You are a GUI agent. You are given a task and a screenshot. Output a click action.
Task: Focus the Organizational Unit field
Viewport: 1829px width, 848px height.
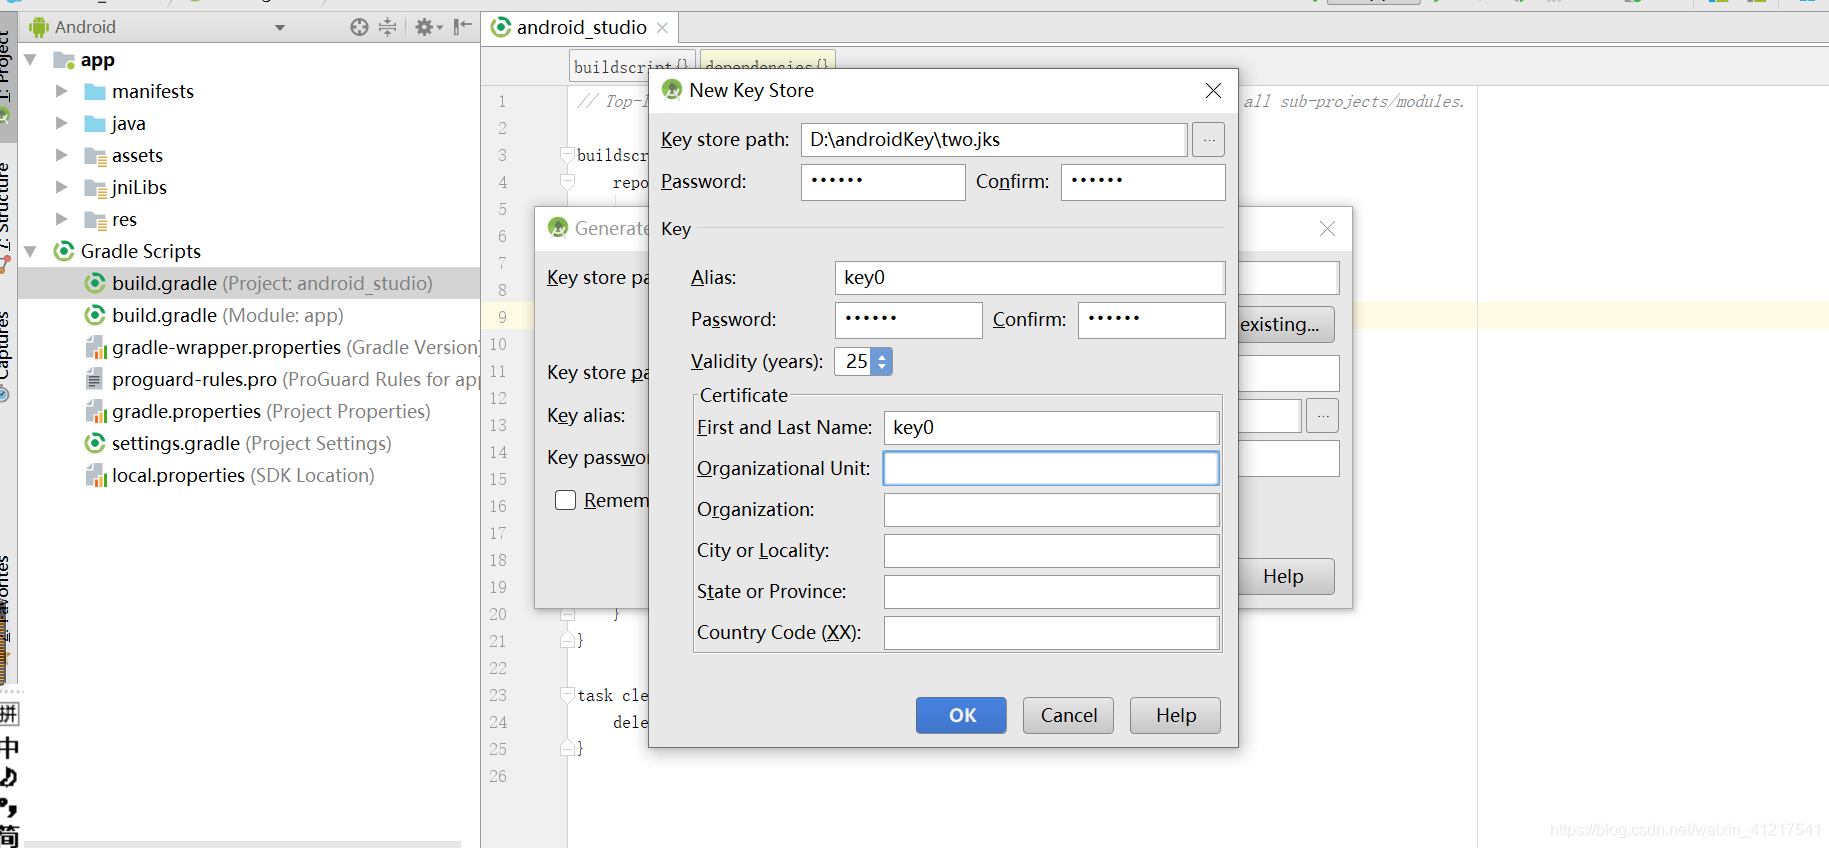point(1051,469)
